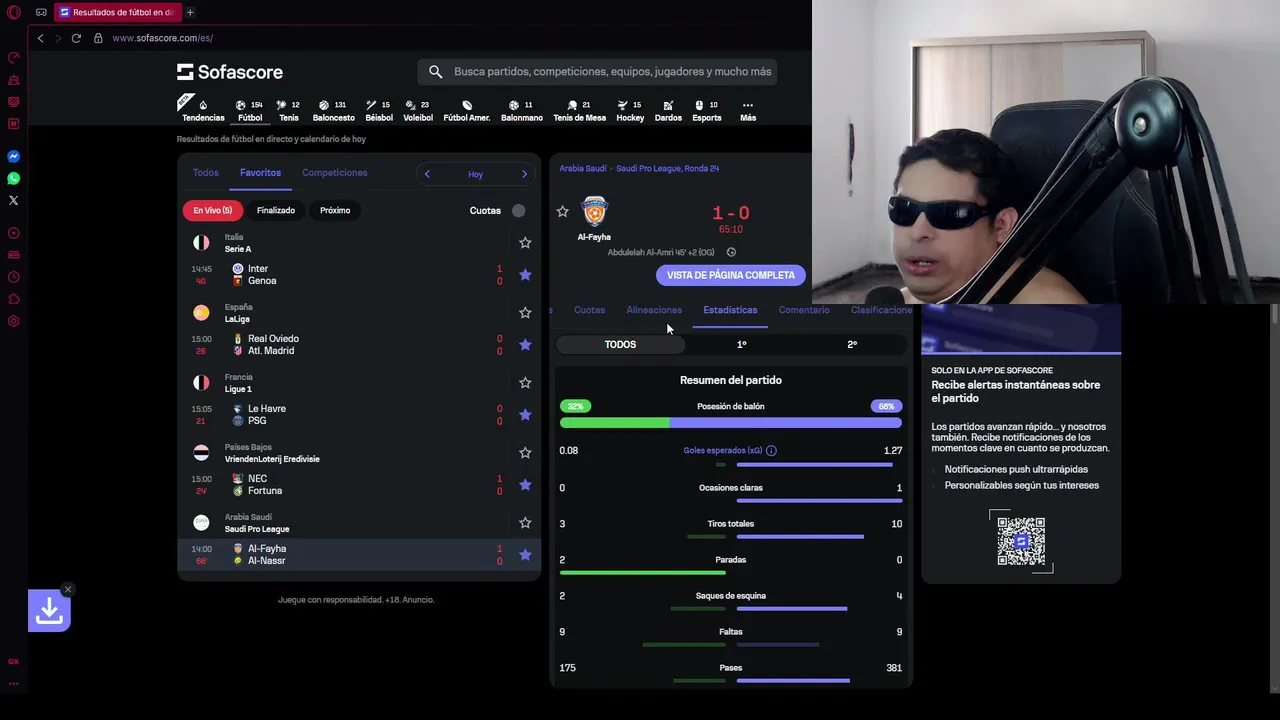
Task: Switch to the Alineaciones tab
Action: tap(654, 310)
